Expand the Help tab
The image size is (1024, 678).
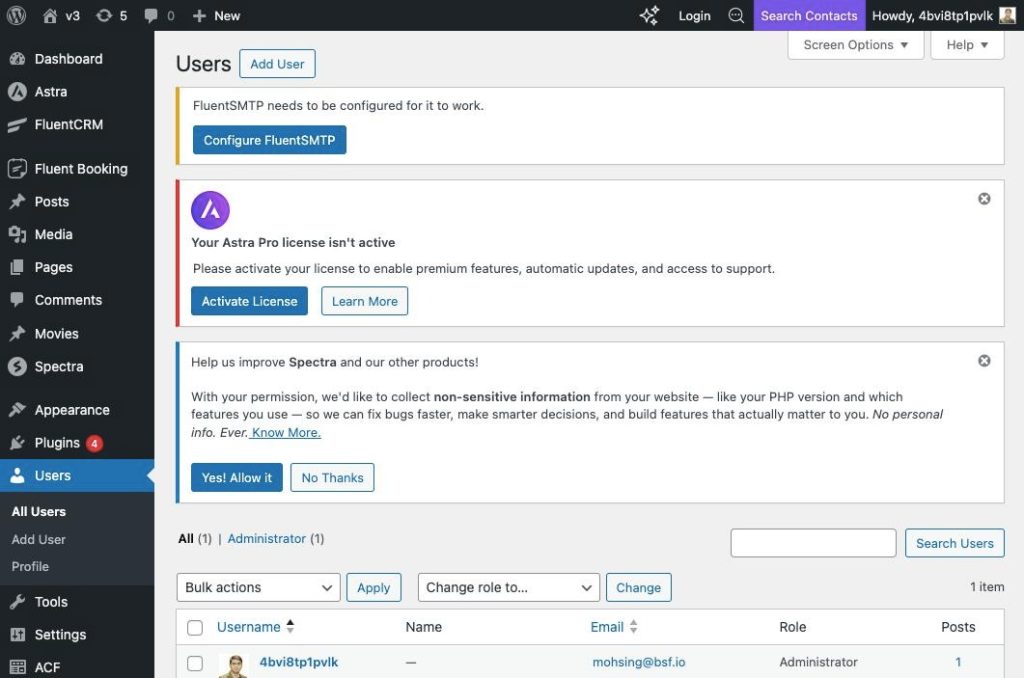(x=967, y=44)
